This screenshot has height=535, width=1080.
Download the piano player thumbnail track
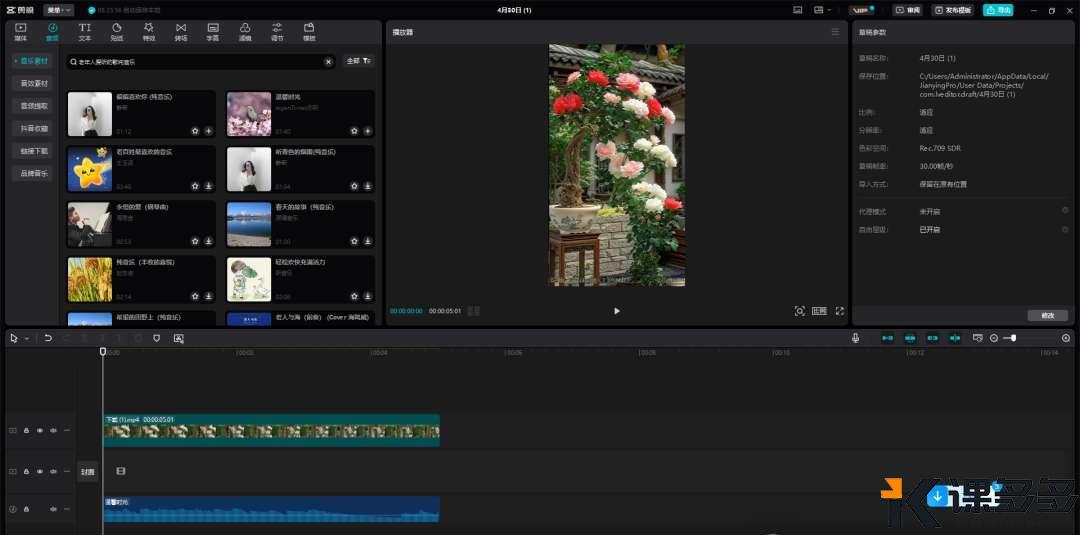209,241
